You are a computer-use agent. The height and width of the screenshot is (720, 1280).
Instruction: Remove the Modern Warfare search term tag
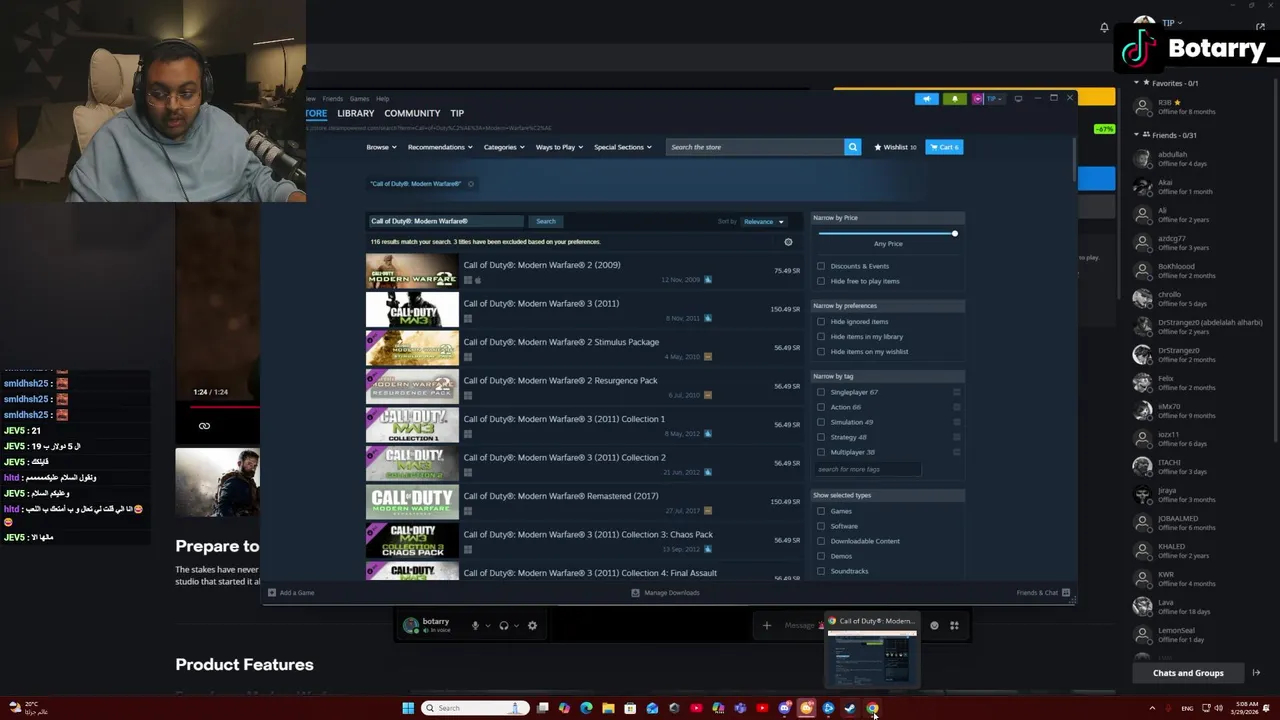coord(471,184)
